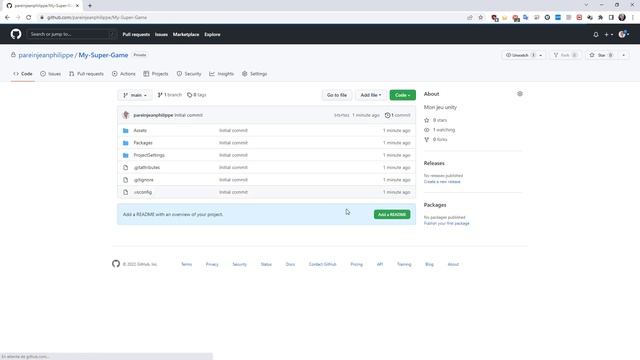Expand the Star lists dropdown arrow
This screenshot has height=360, width=640.
click(x=623, y=55)
